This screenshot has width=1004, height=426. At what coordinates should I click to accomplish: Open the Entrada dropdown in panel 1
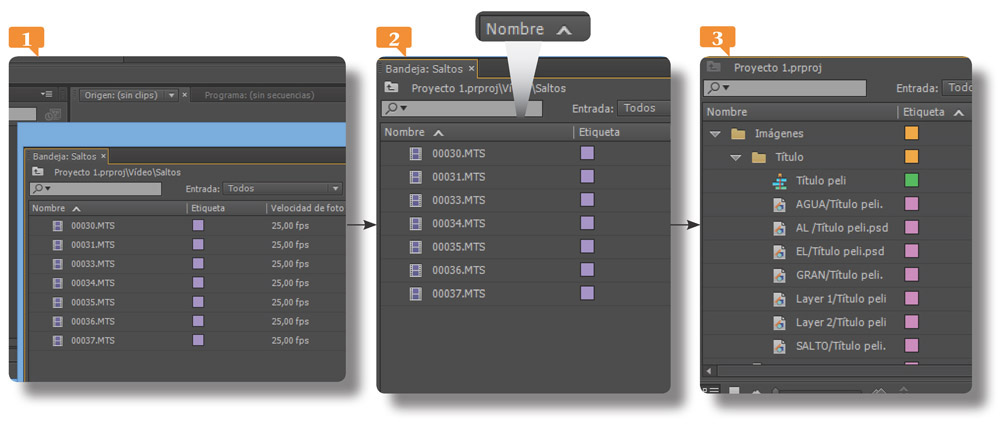283,188
